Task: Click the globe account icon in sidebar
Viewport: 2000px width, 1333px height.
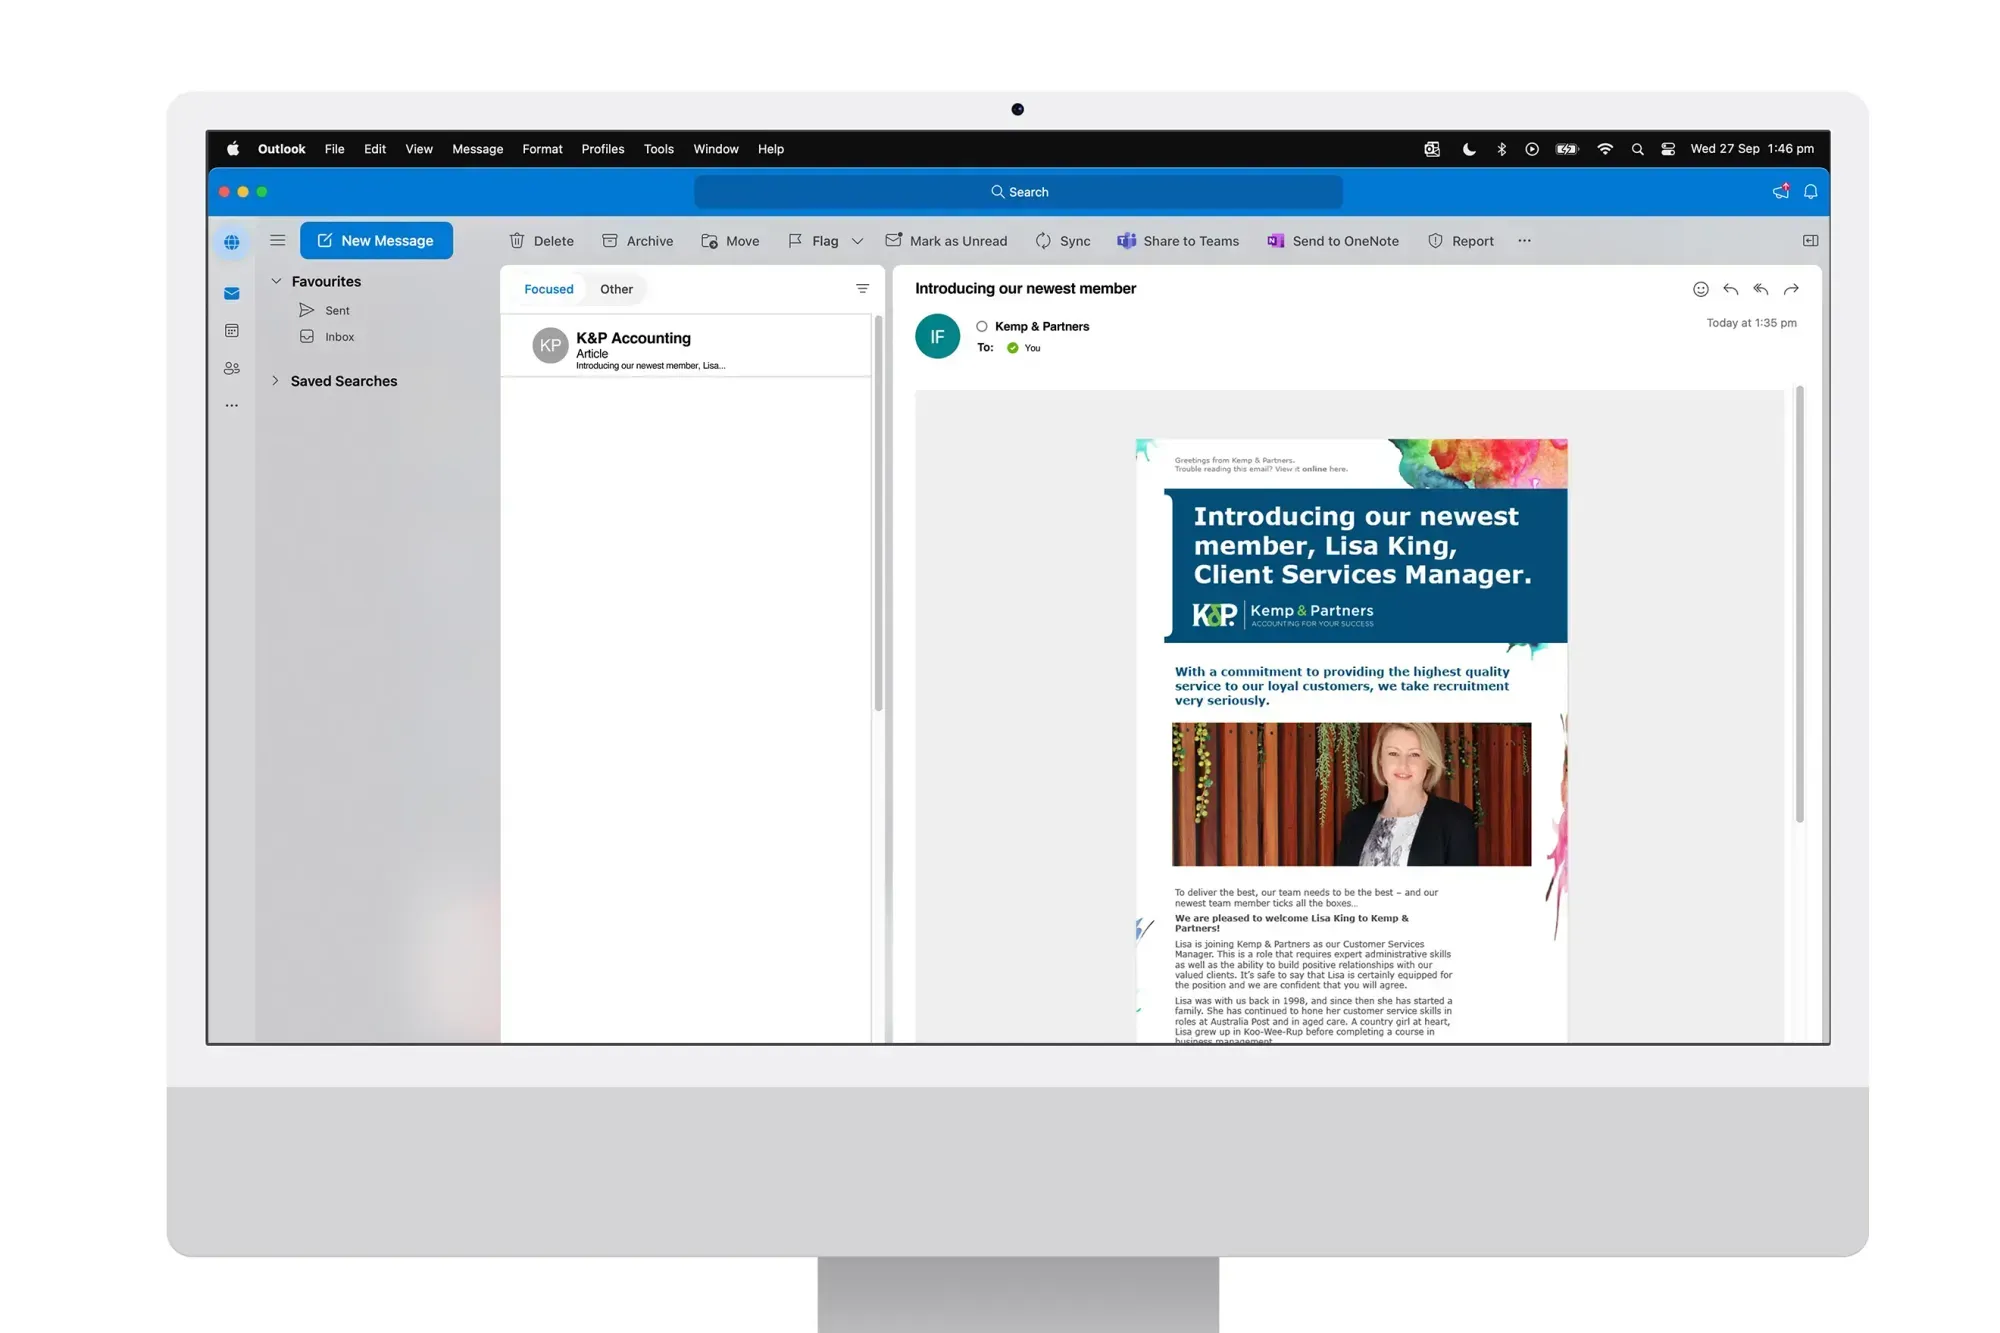Action: (x=232, y=242)
